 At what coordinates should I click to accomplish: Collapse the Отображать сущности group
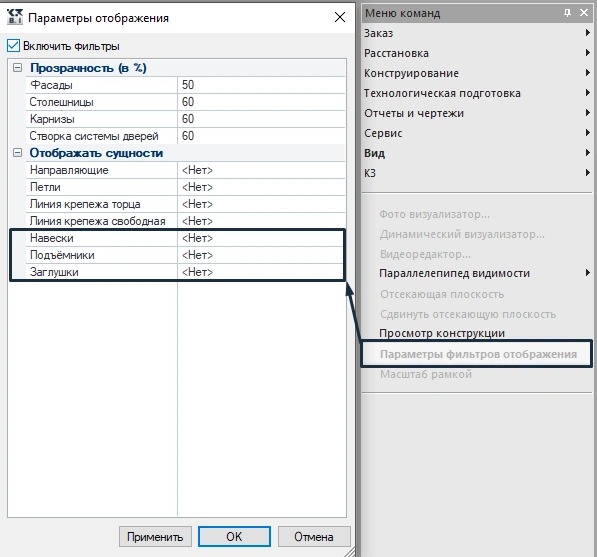click(18, 153)
